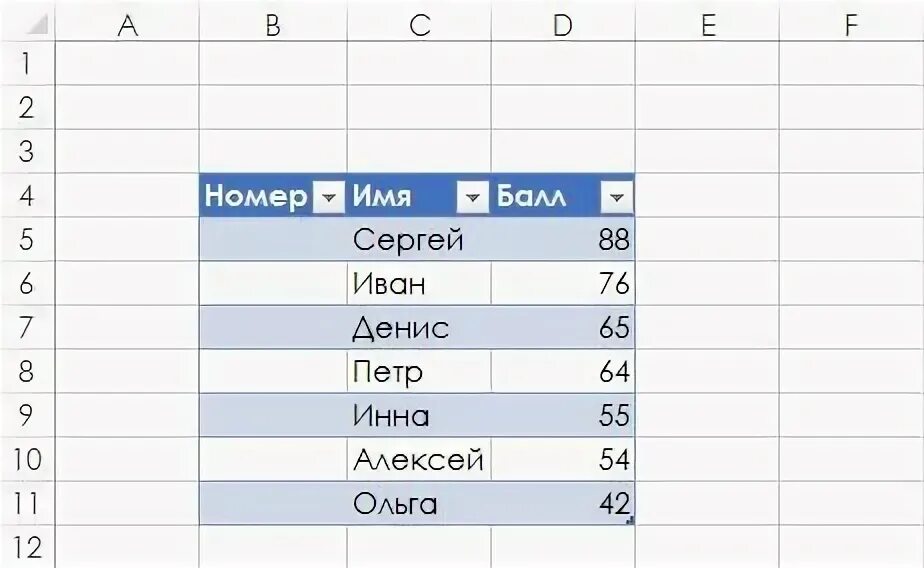Open the Балл column filter dropdown

pyautogui.click(x=616, y=197)
